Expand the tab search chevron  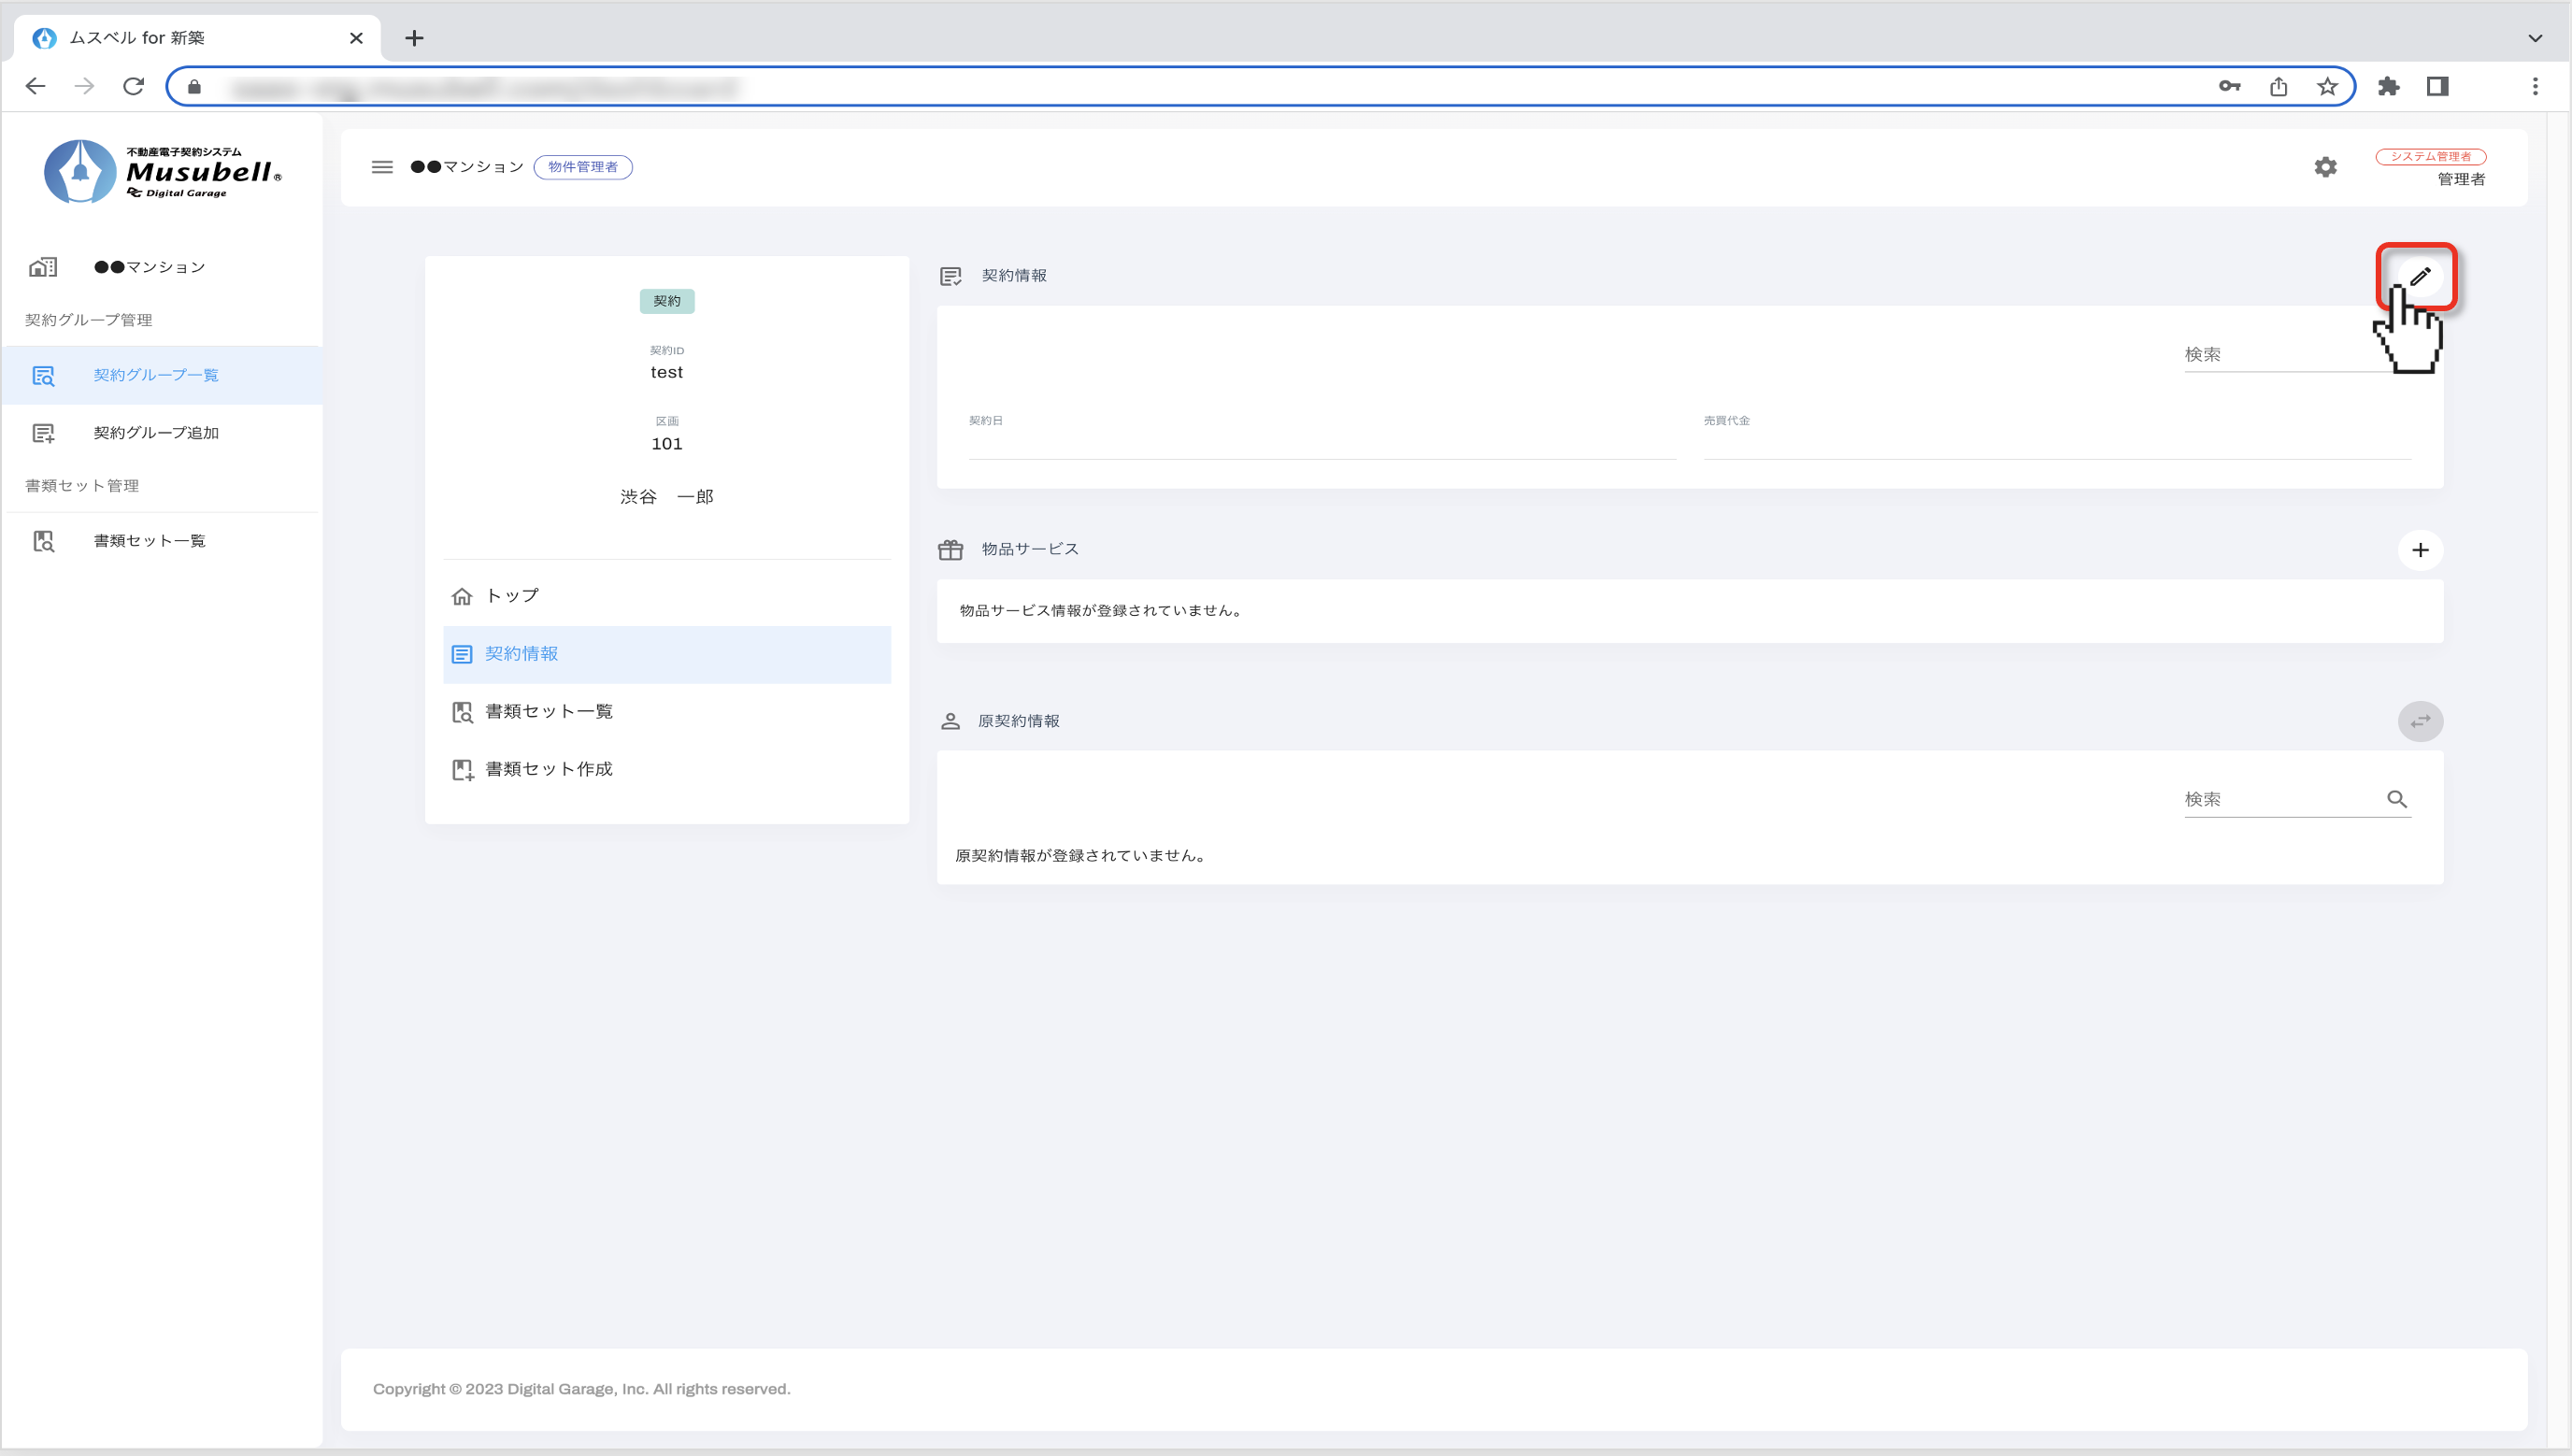click(x=2534, y=38)
